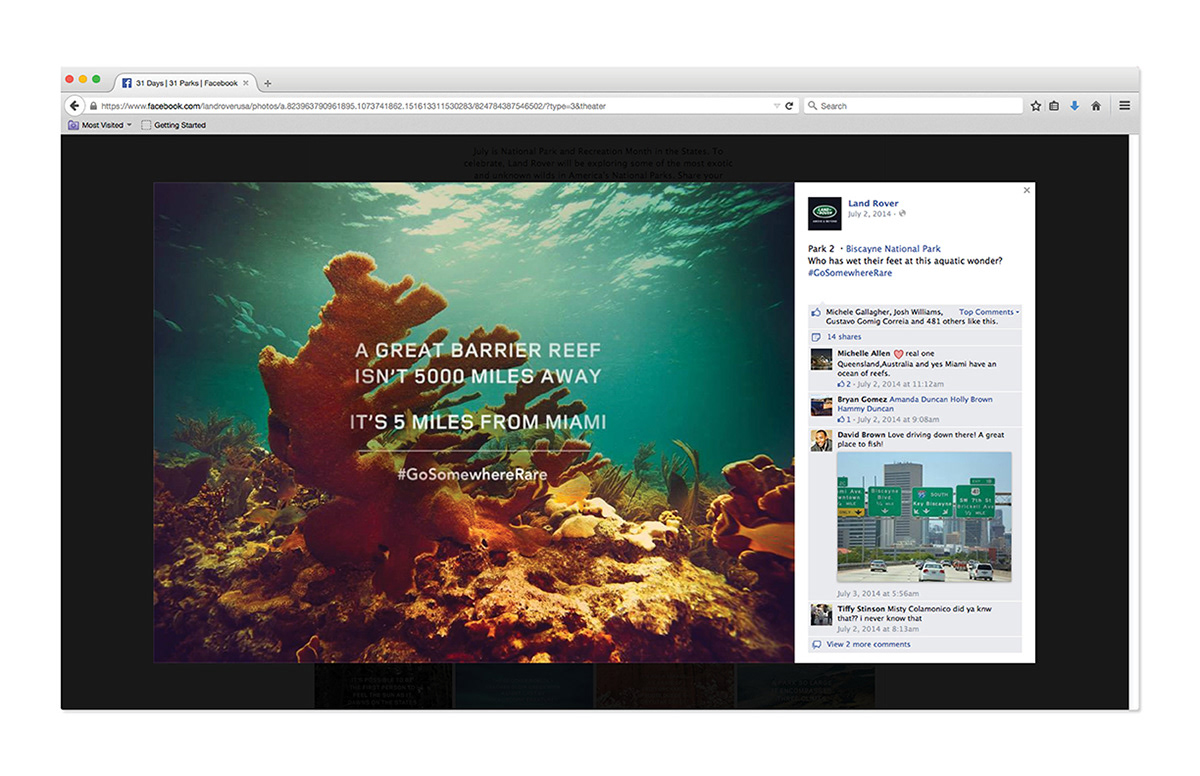Viewport: 1200px width, 776px height.
Task: Open Michelle Allen's profile name
Action: pos(863,354)
